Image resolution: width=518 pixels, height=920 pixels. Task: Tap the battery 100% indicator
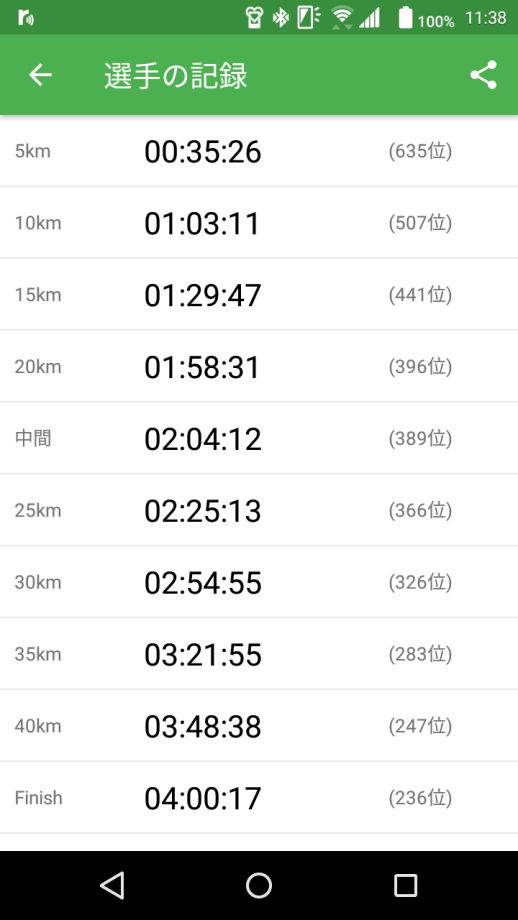pyautogui.click(x=426, y=19)
